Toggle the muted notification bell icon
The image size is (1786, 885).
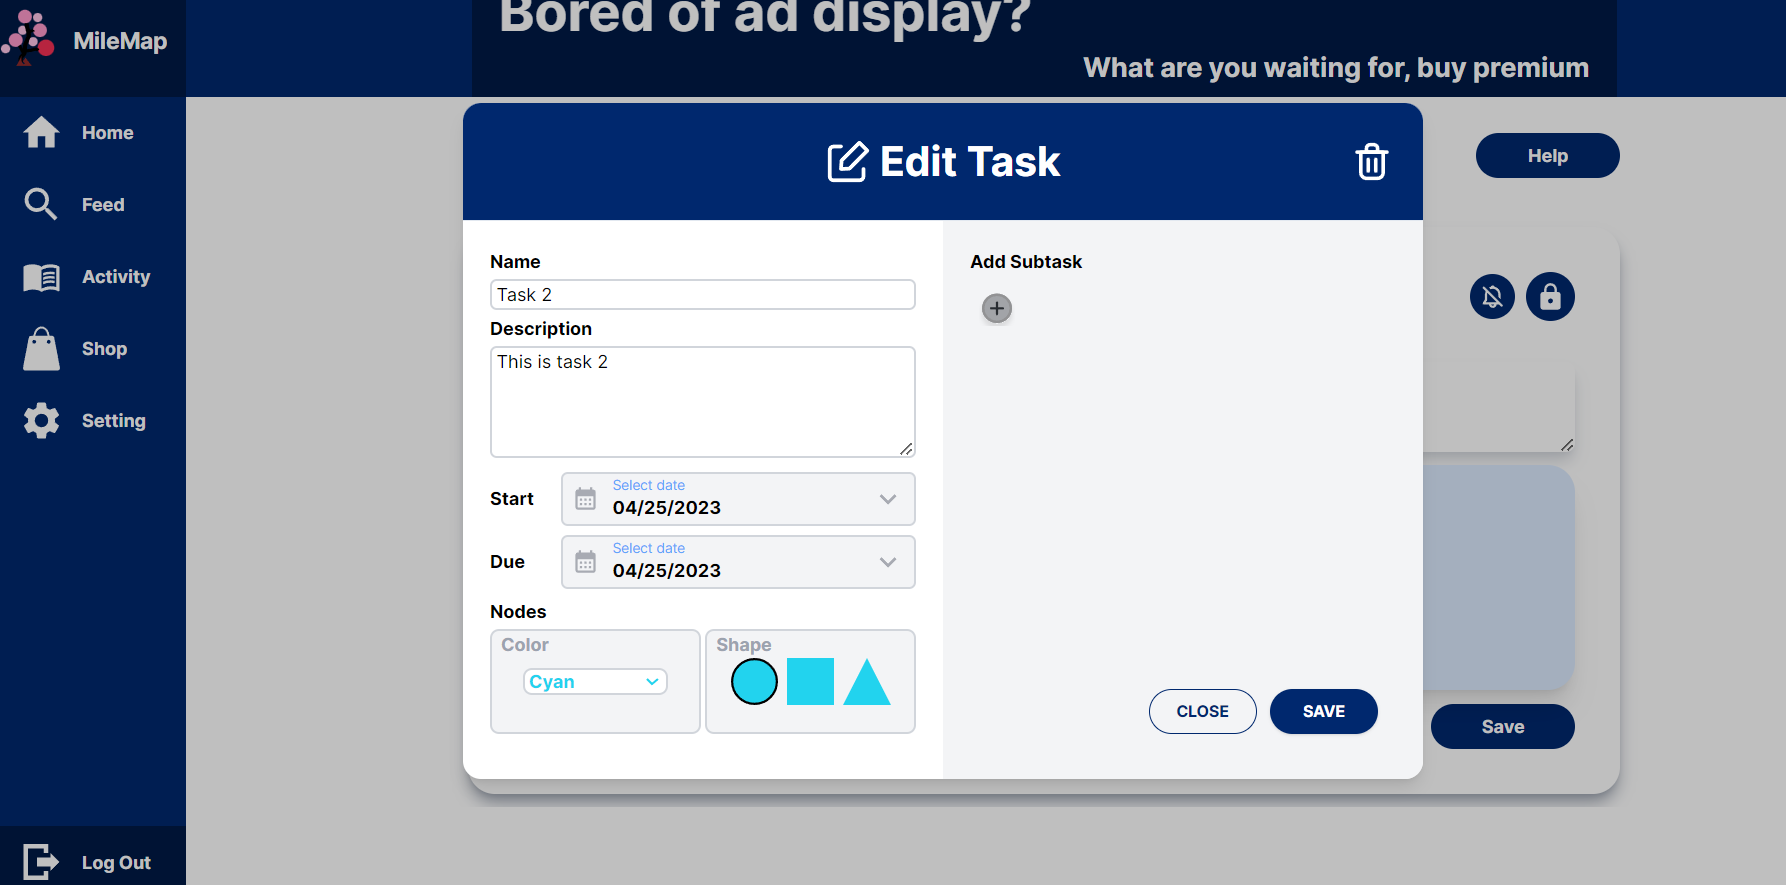pyautogui.click(x=1492, y=297)
